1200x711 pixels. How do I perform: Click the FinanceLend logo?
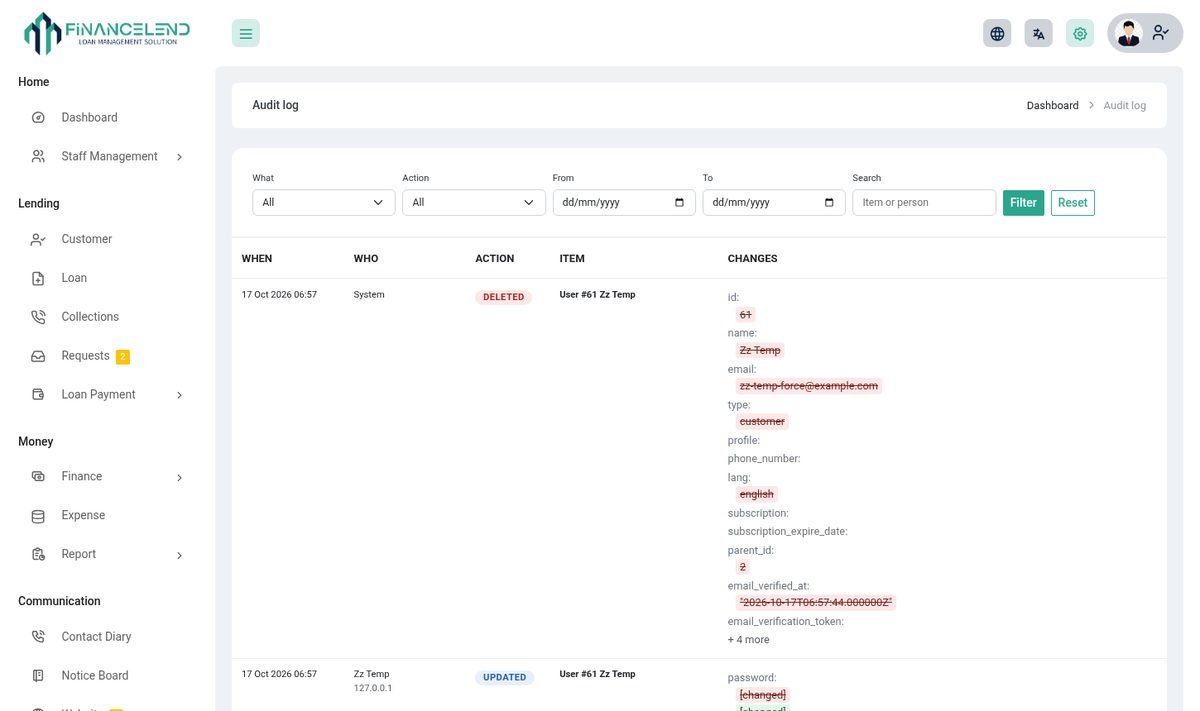[x=107, y=33]
